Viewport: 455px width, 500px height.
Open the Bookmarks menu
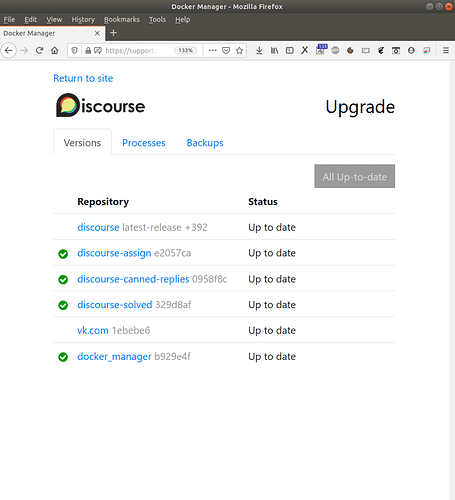tap(122, 20)
